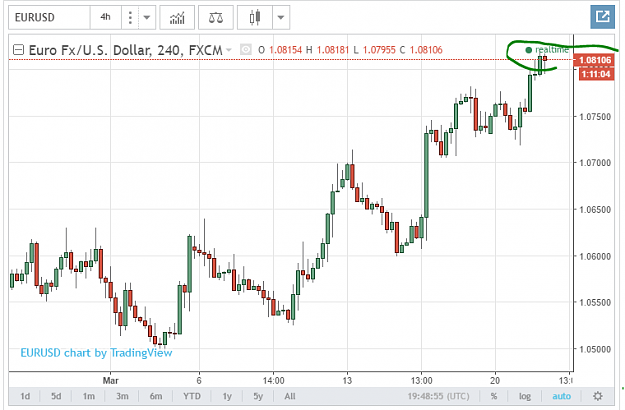The image size is (625, 410).
Task: Select the candlestick chart style icon
Action: [x=255, y=18]
